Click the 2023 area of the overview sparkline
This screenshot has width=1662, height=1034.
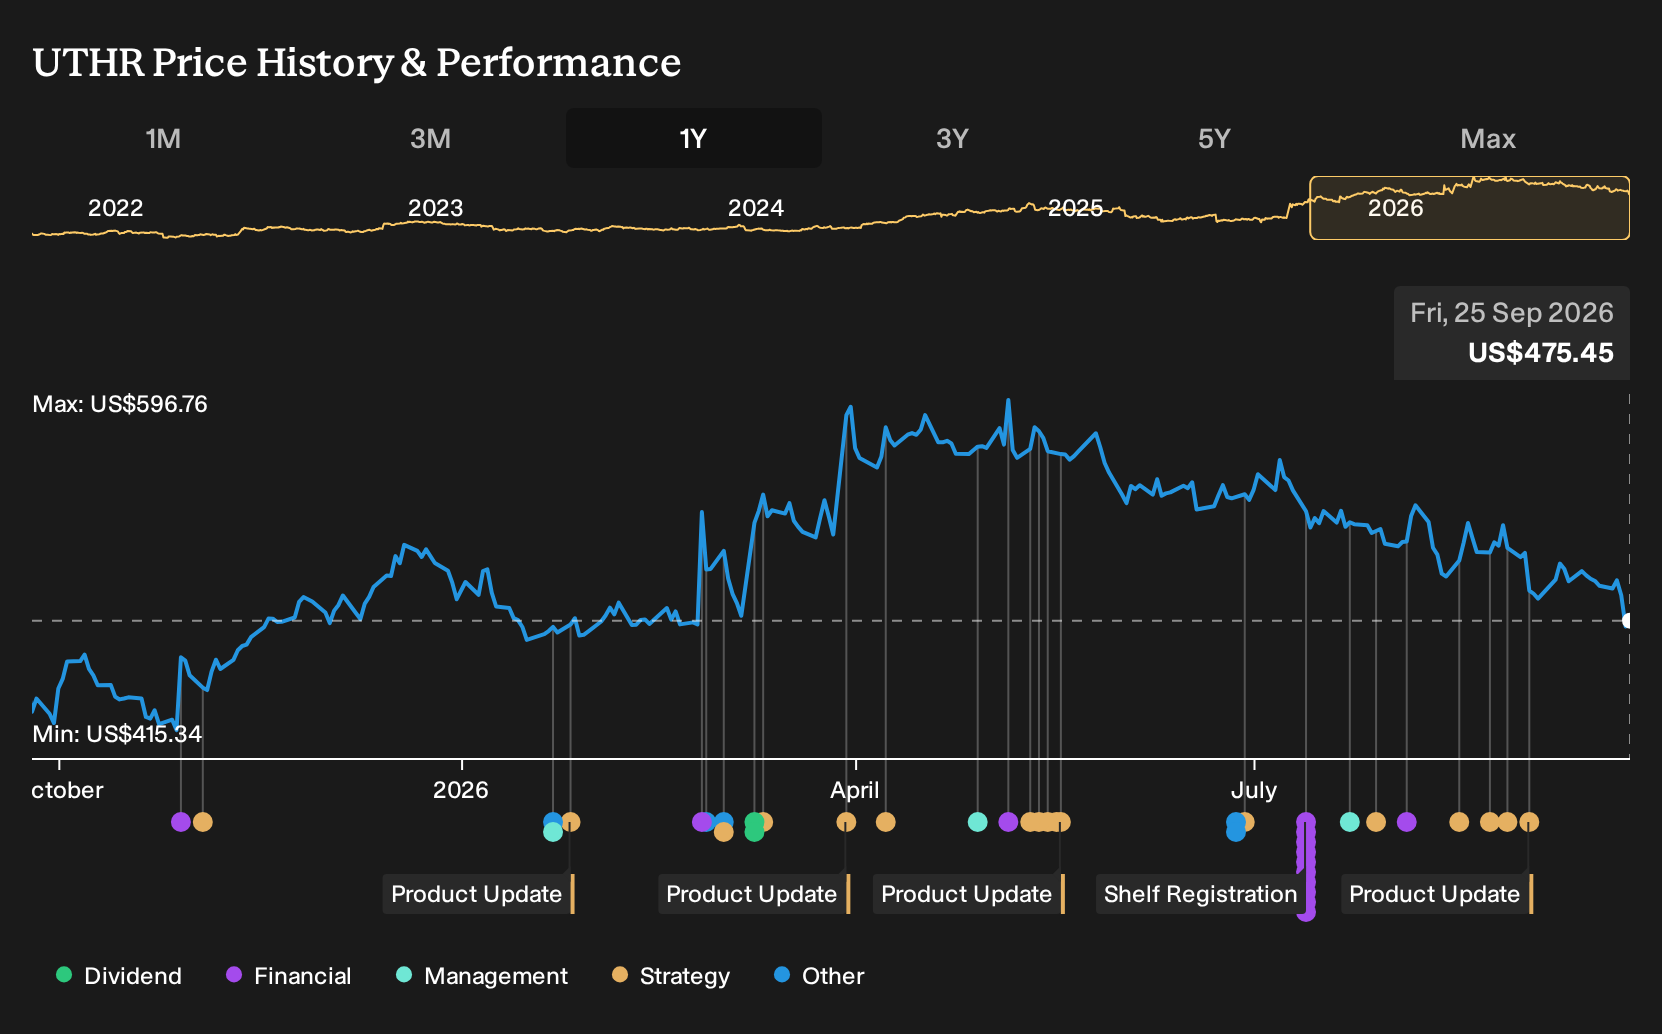click(x=436, y=208)
